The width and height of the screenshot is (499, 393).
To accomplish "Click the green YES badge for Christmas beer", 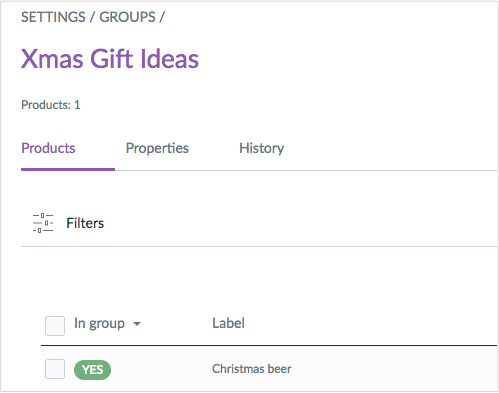I will coord(92,370).
